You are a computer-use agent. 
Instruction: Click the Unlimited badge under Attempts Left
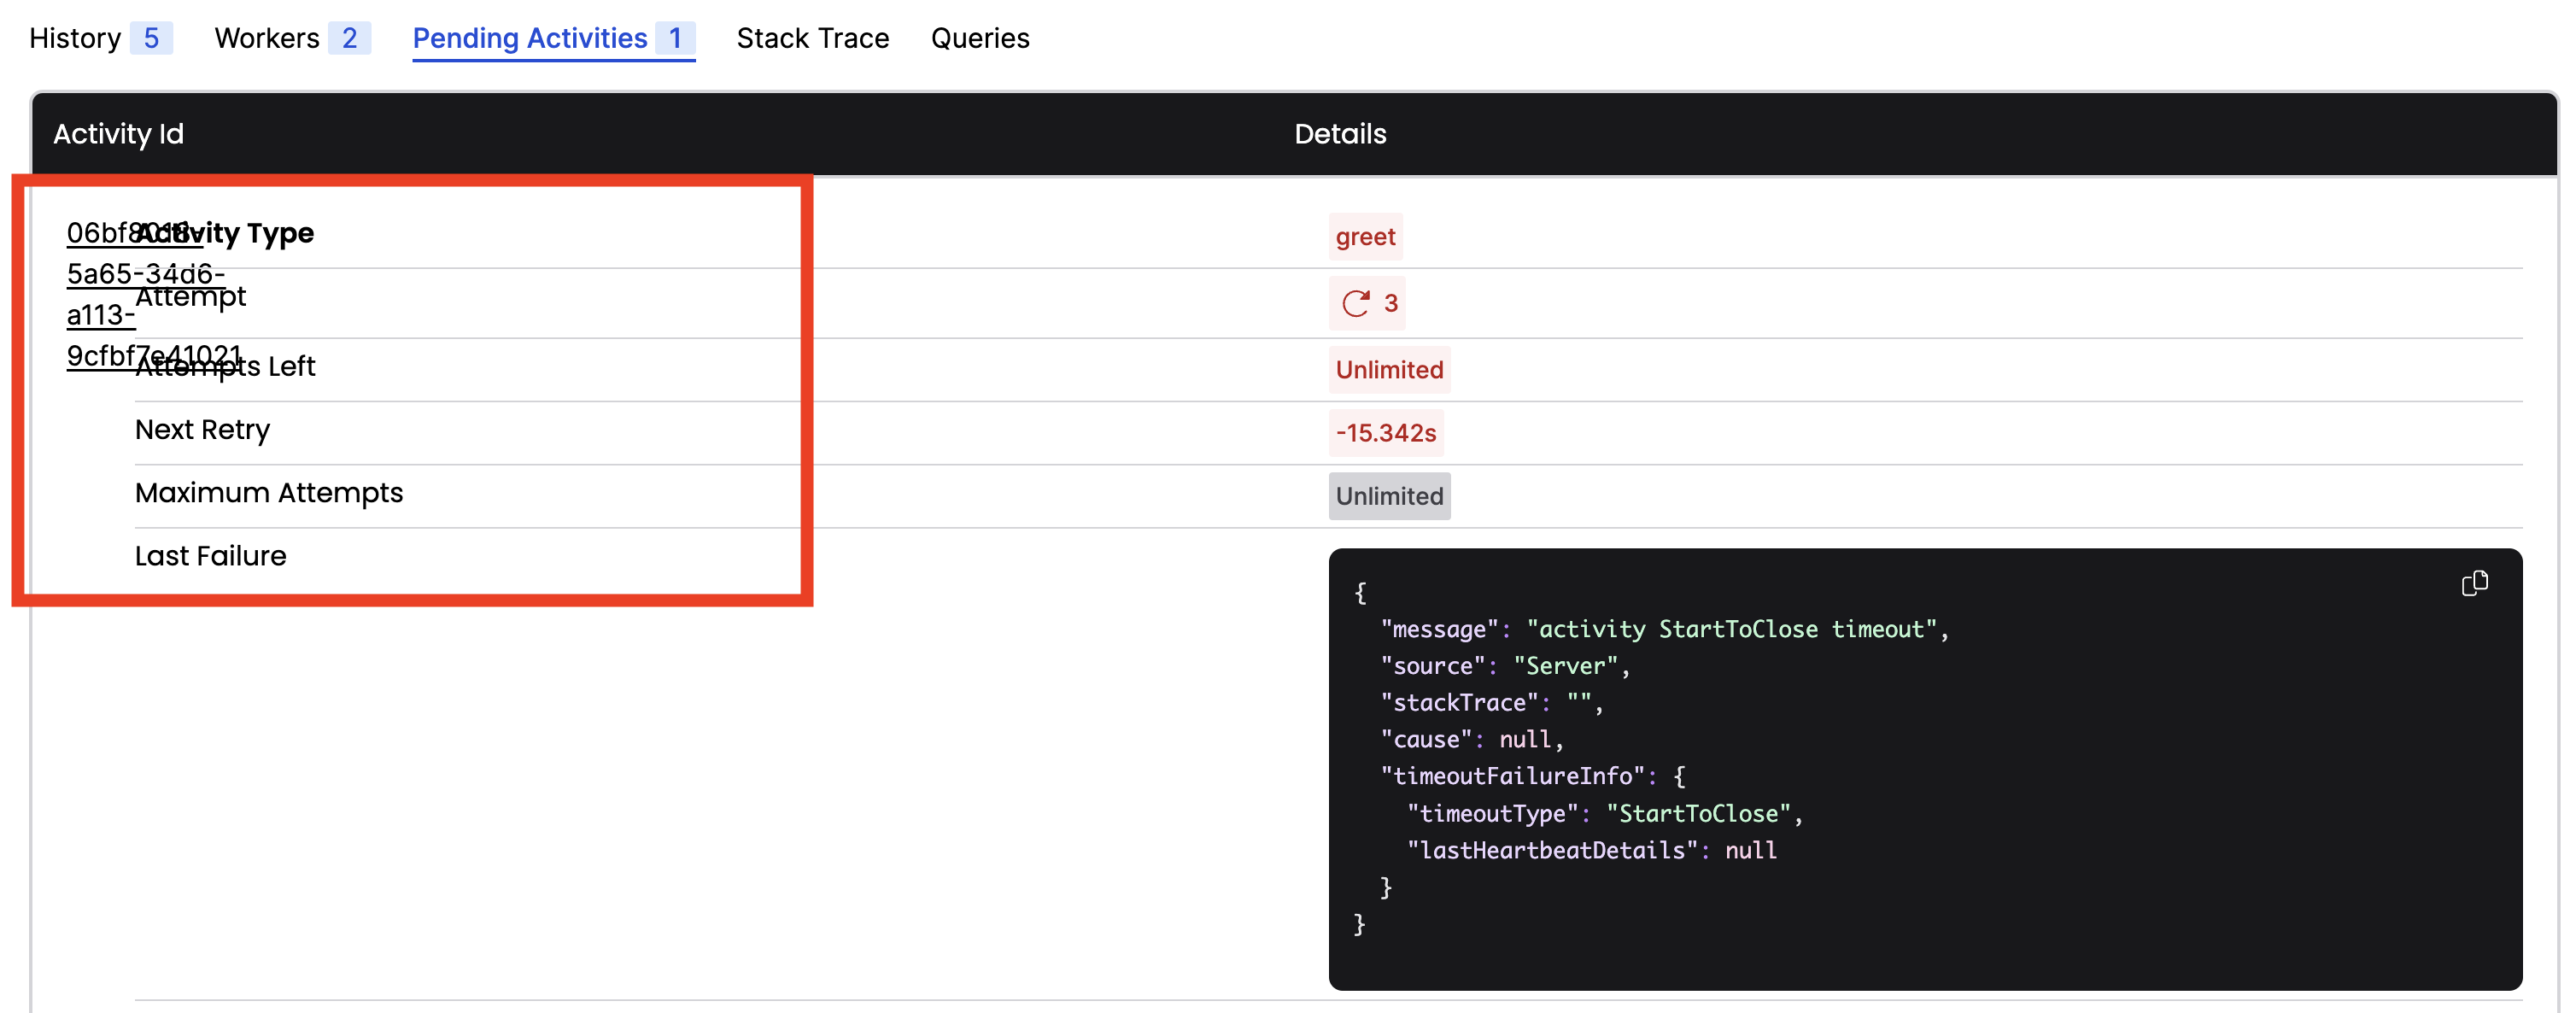(x=1389, y=369)
